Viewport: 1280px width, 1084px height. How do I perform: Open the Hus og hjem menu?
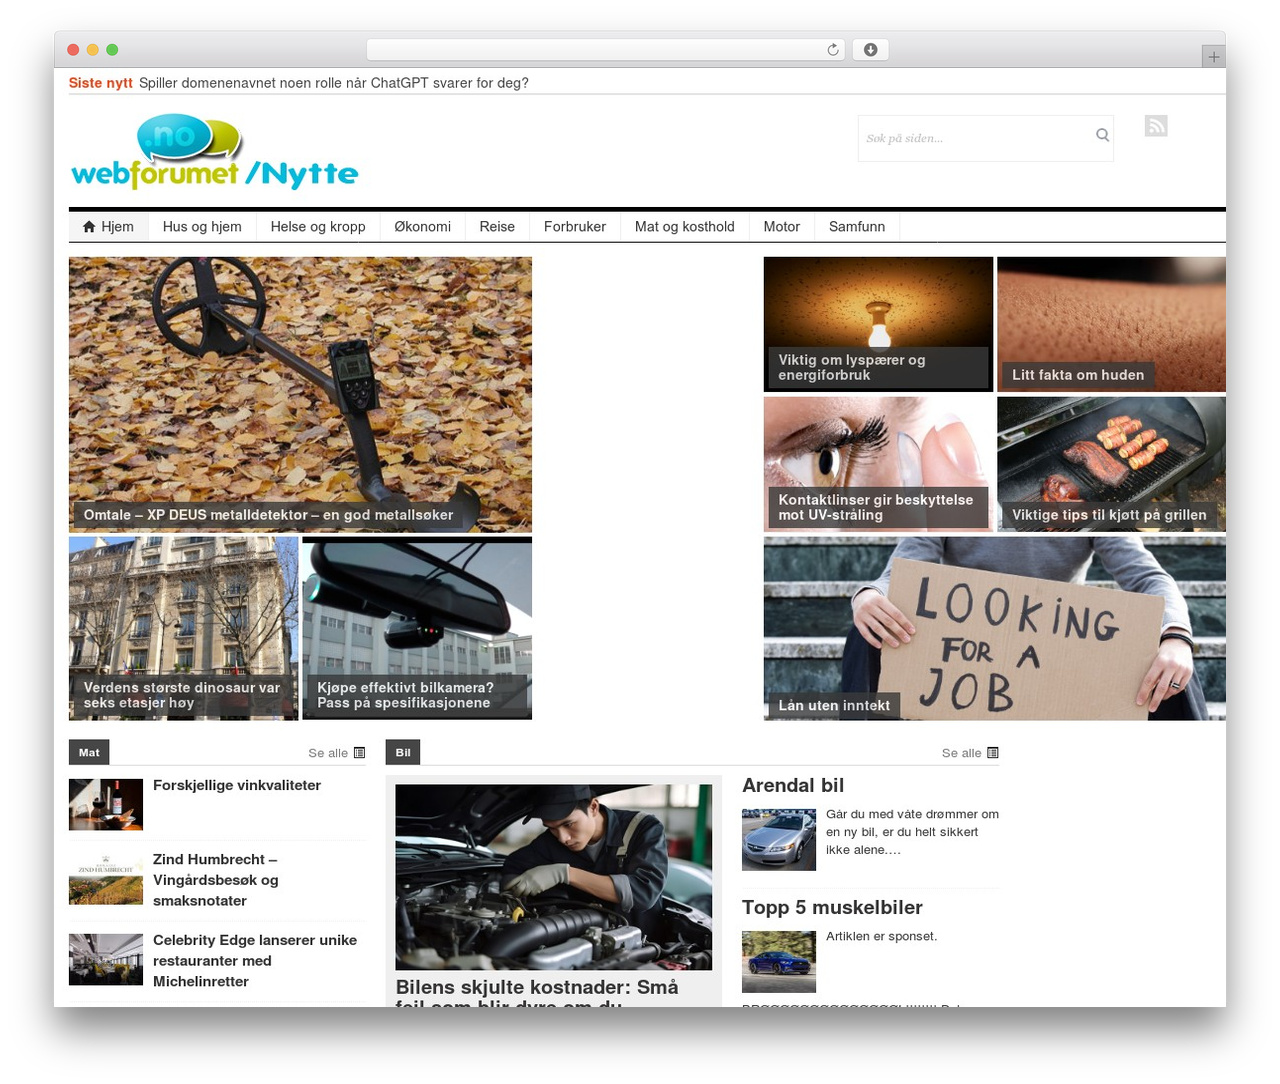pyautogui.click(x=202, y=227)
